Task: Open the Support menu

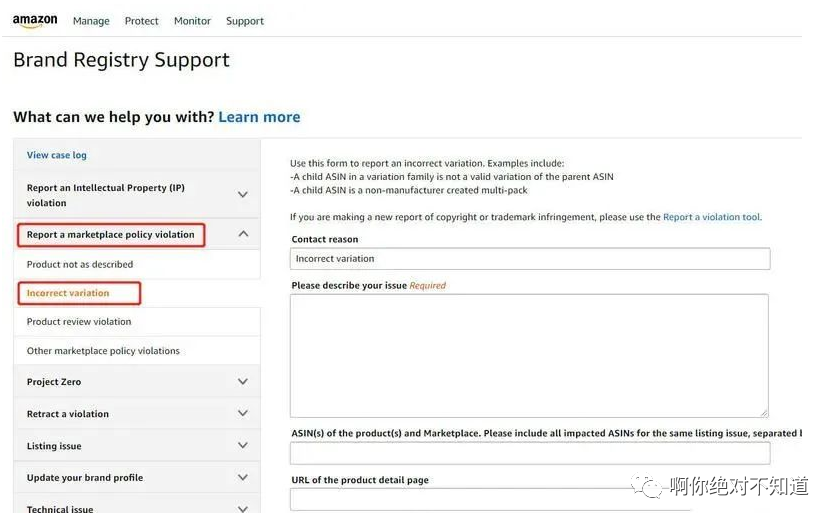Action: pos(245,21)
